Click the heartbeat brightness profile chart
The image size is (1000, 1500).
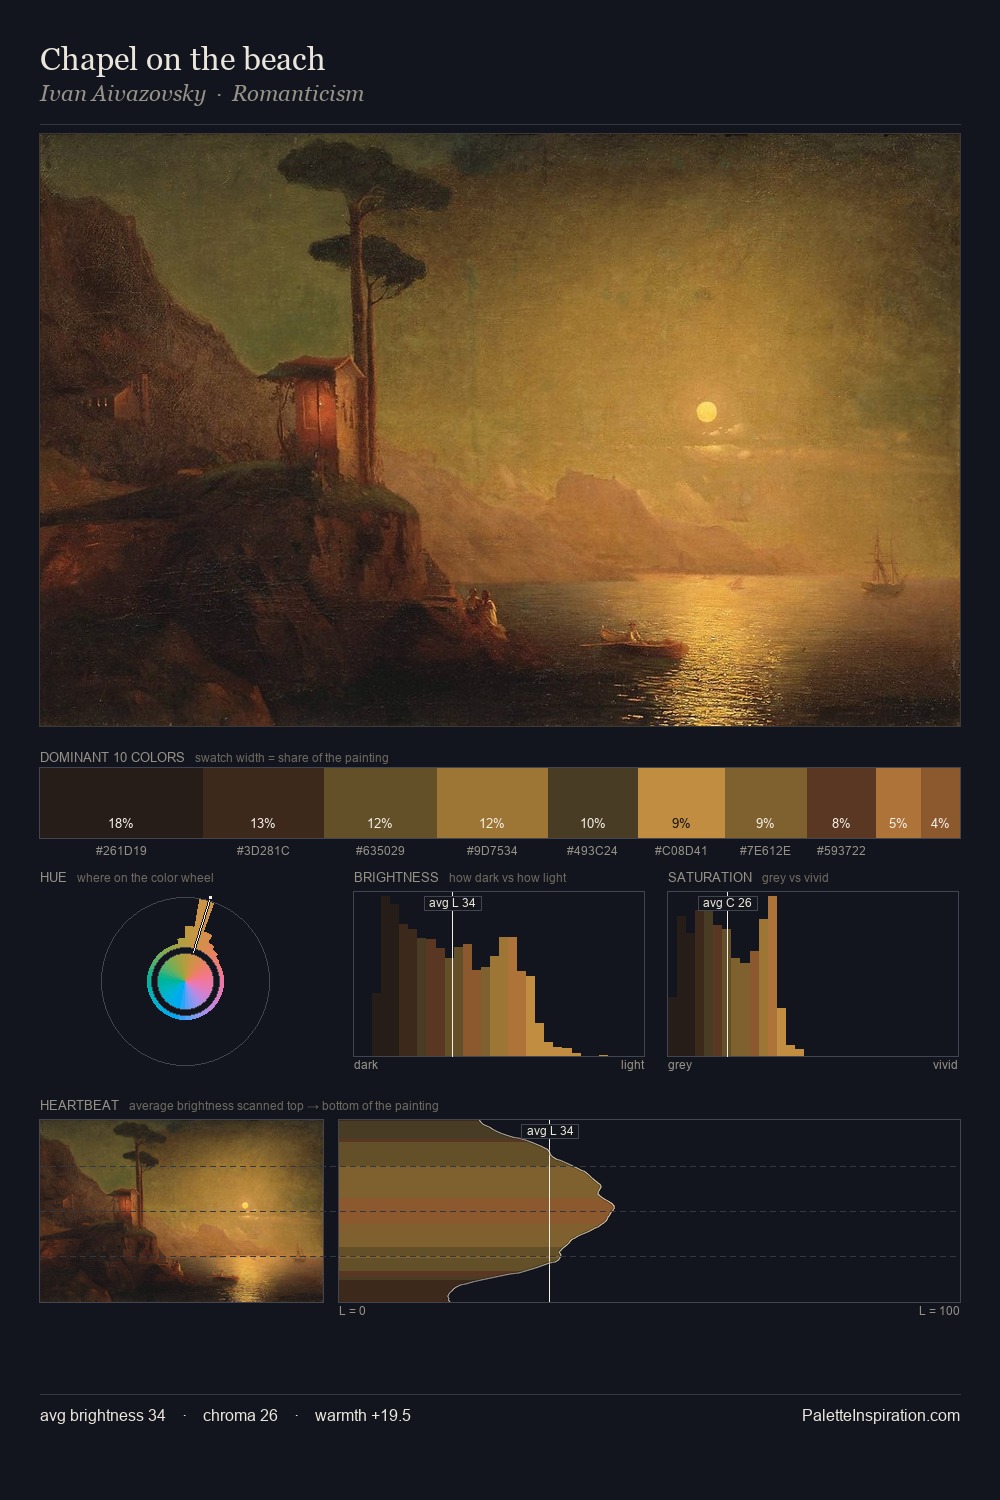tap(649, 1211)
